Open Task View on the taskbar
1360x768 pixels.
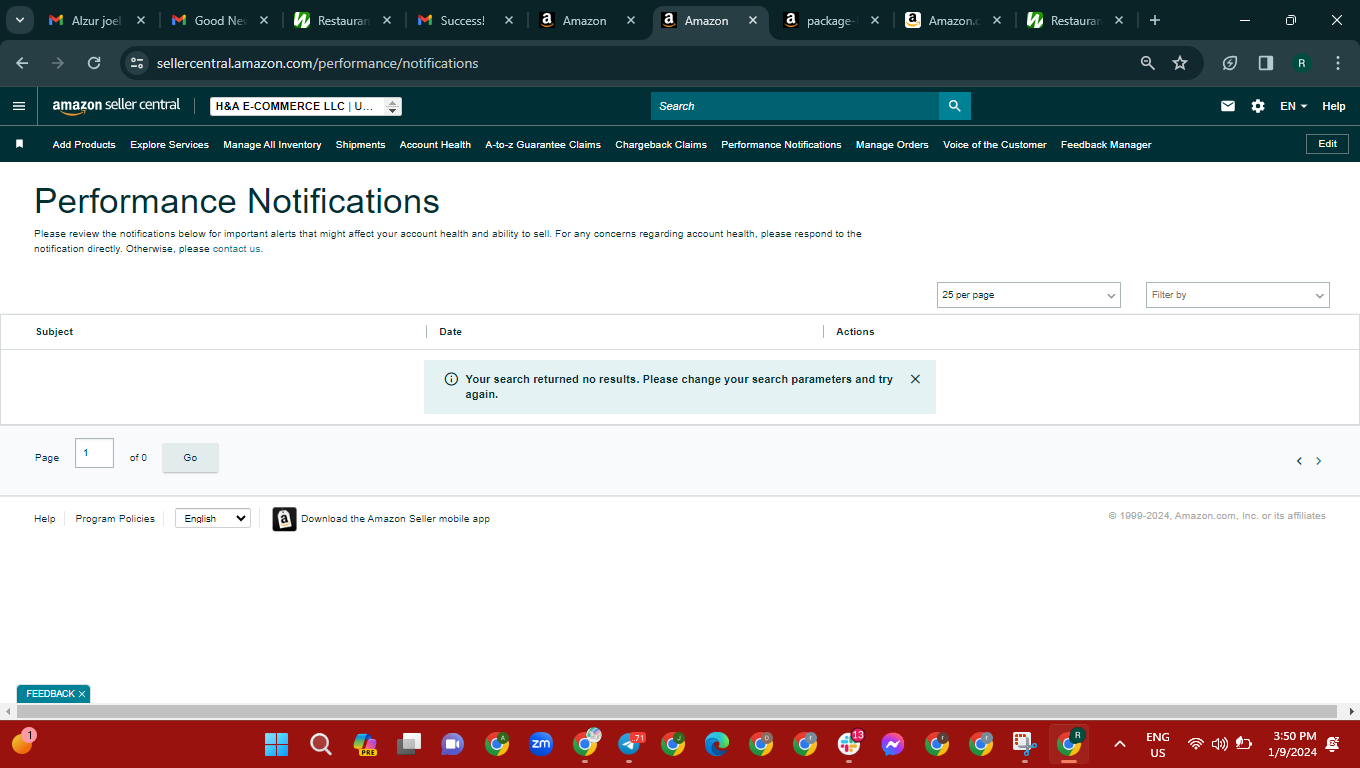point(408,744)
